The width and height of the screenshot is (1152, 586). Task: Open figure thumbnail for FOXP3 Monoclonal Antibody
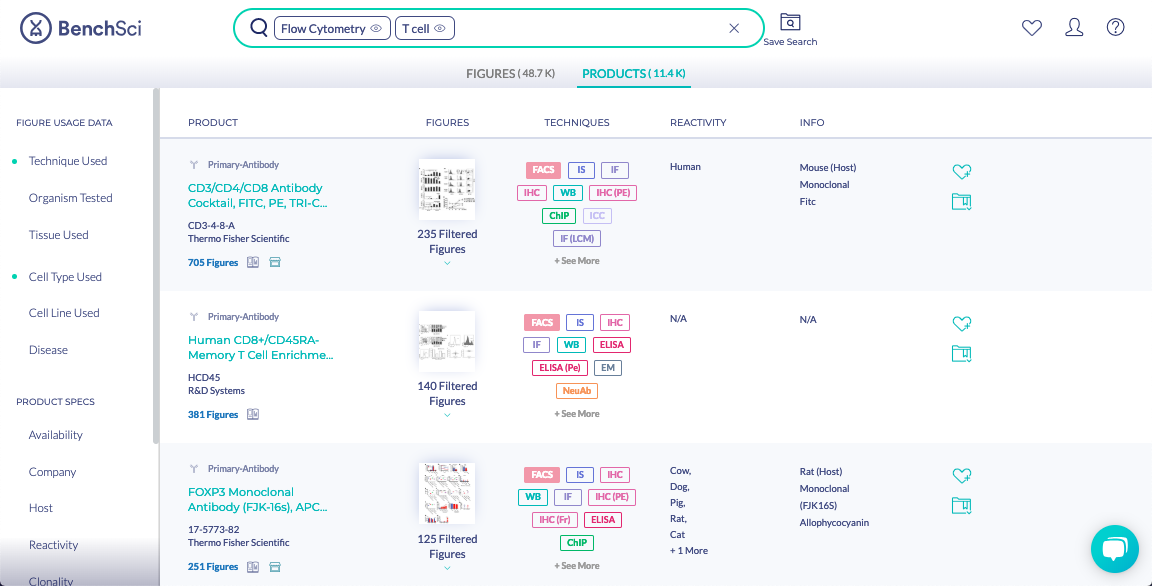click(x=447, y=493)
